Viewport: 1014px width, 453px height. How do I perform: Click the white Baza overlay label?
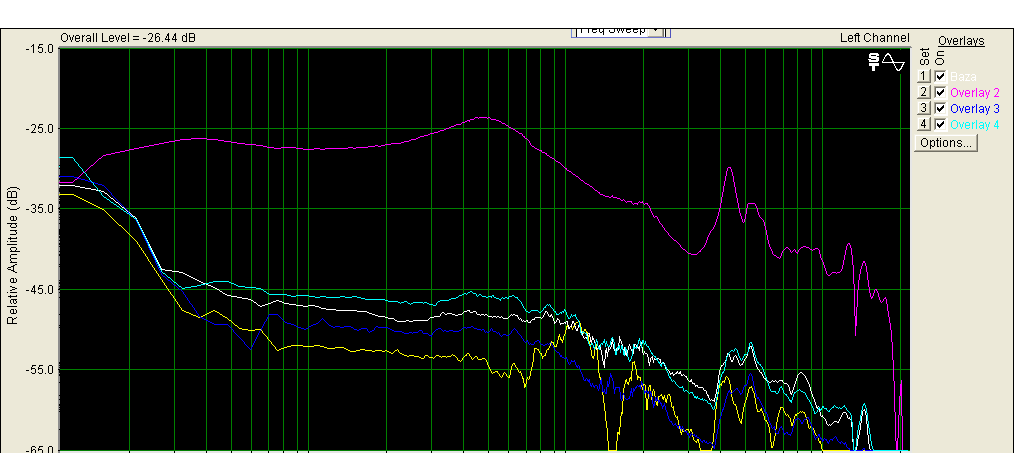[x=963, y=76]
